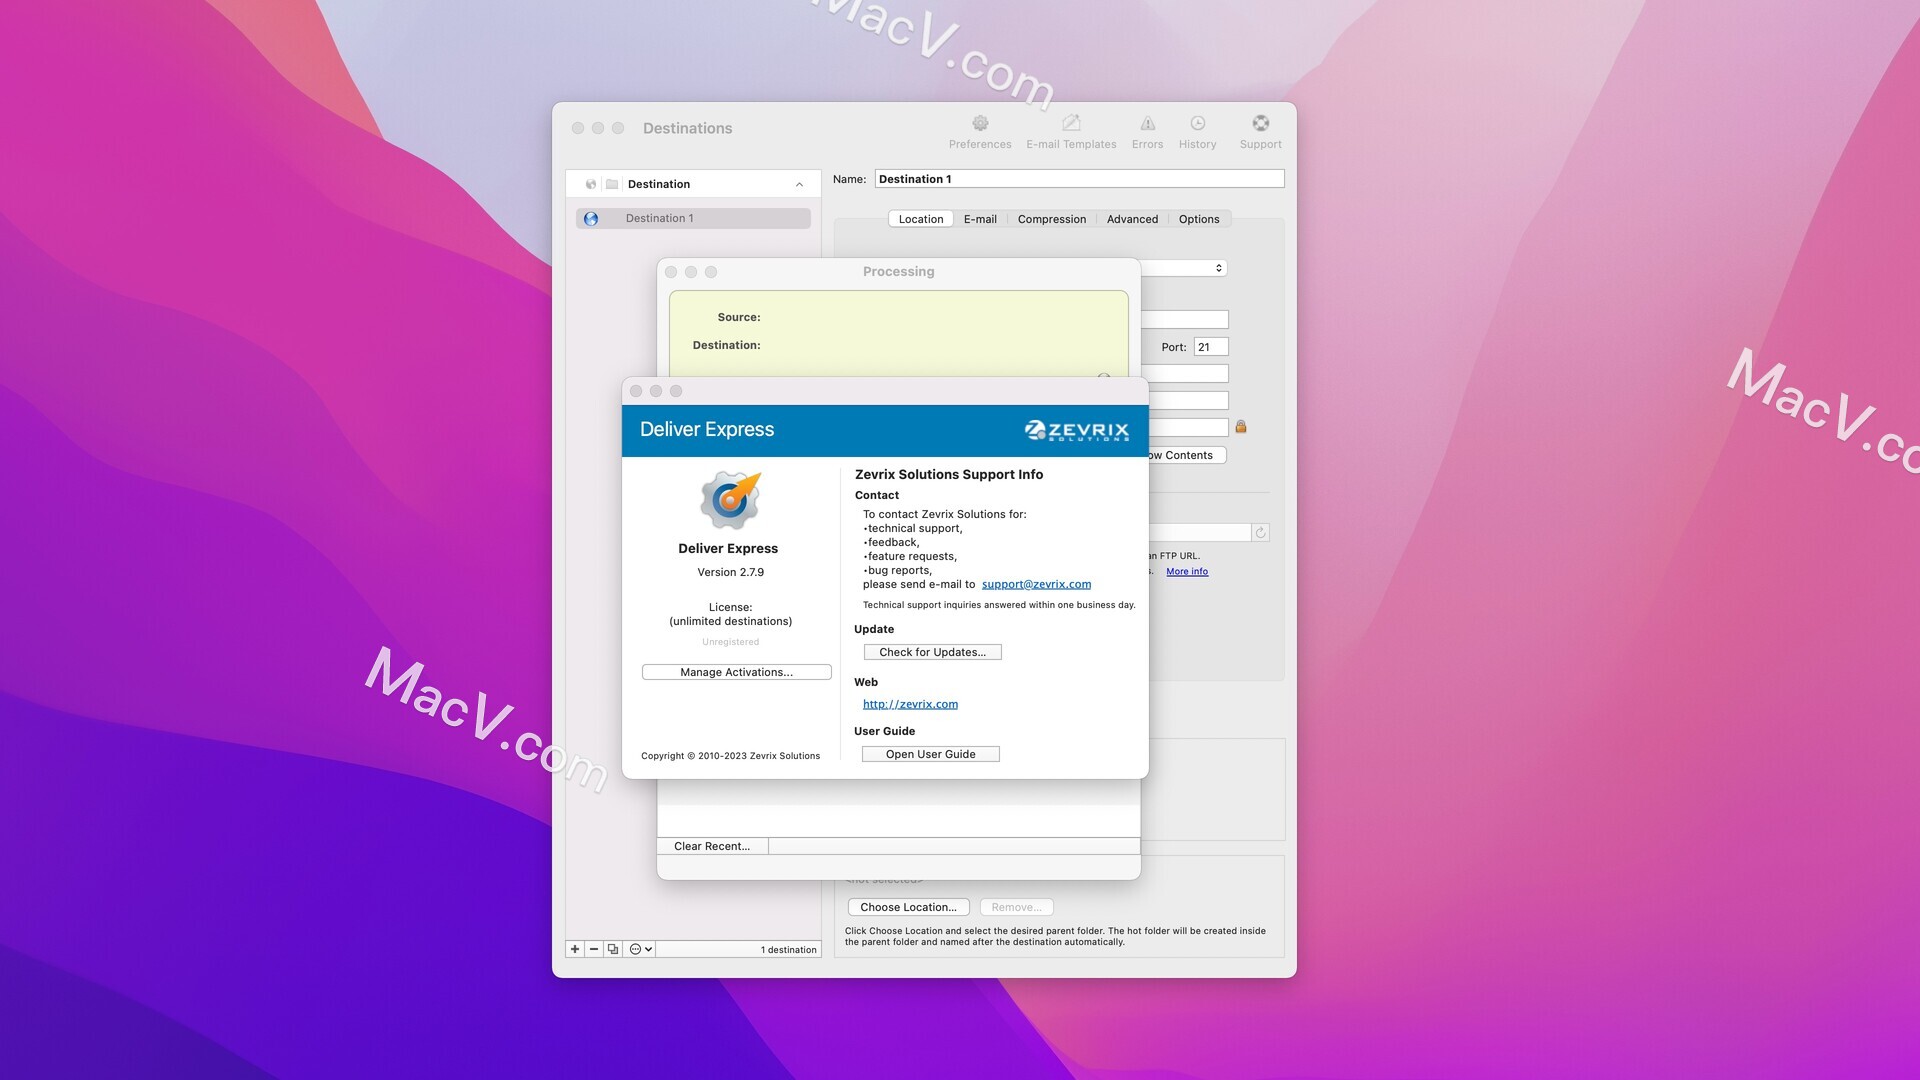Click the Support lifebuoy toolbar icon
The image size is (1920, 1080).
[x=1260, y=131]
